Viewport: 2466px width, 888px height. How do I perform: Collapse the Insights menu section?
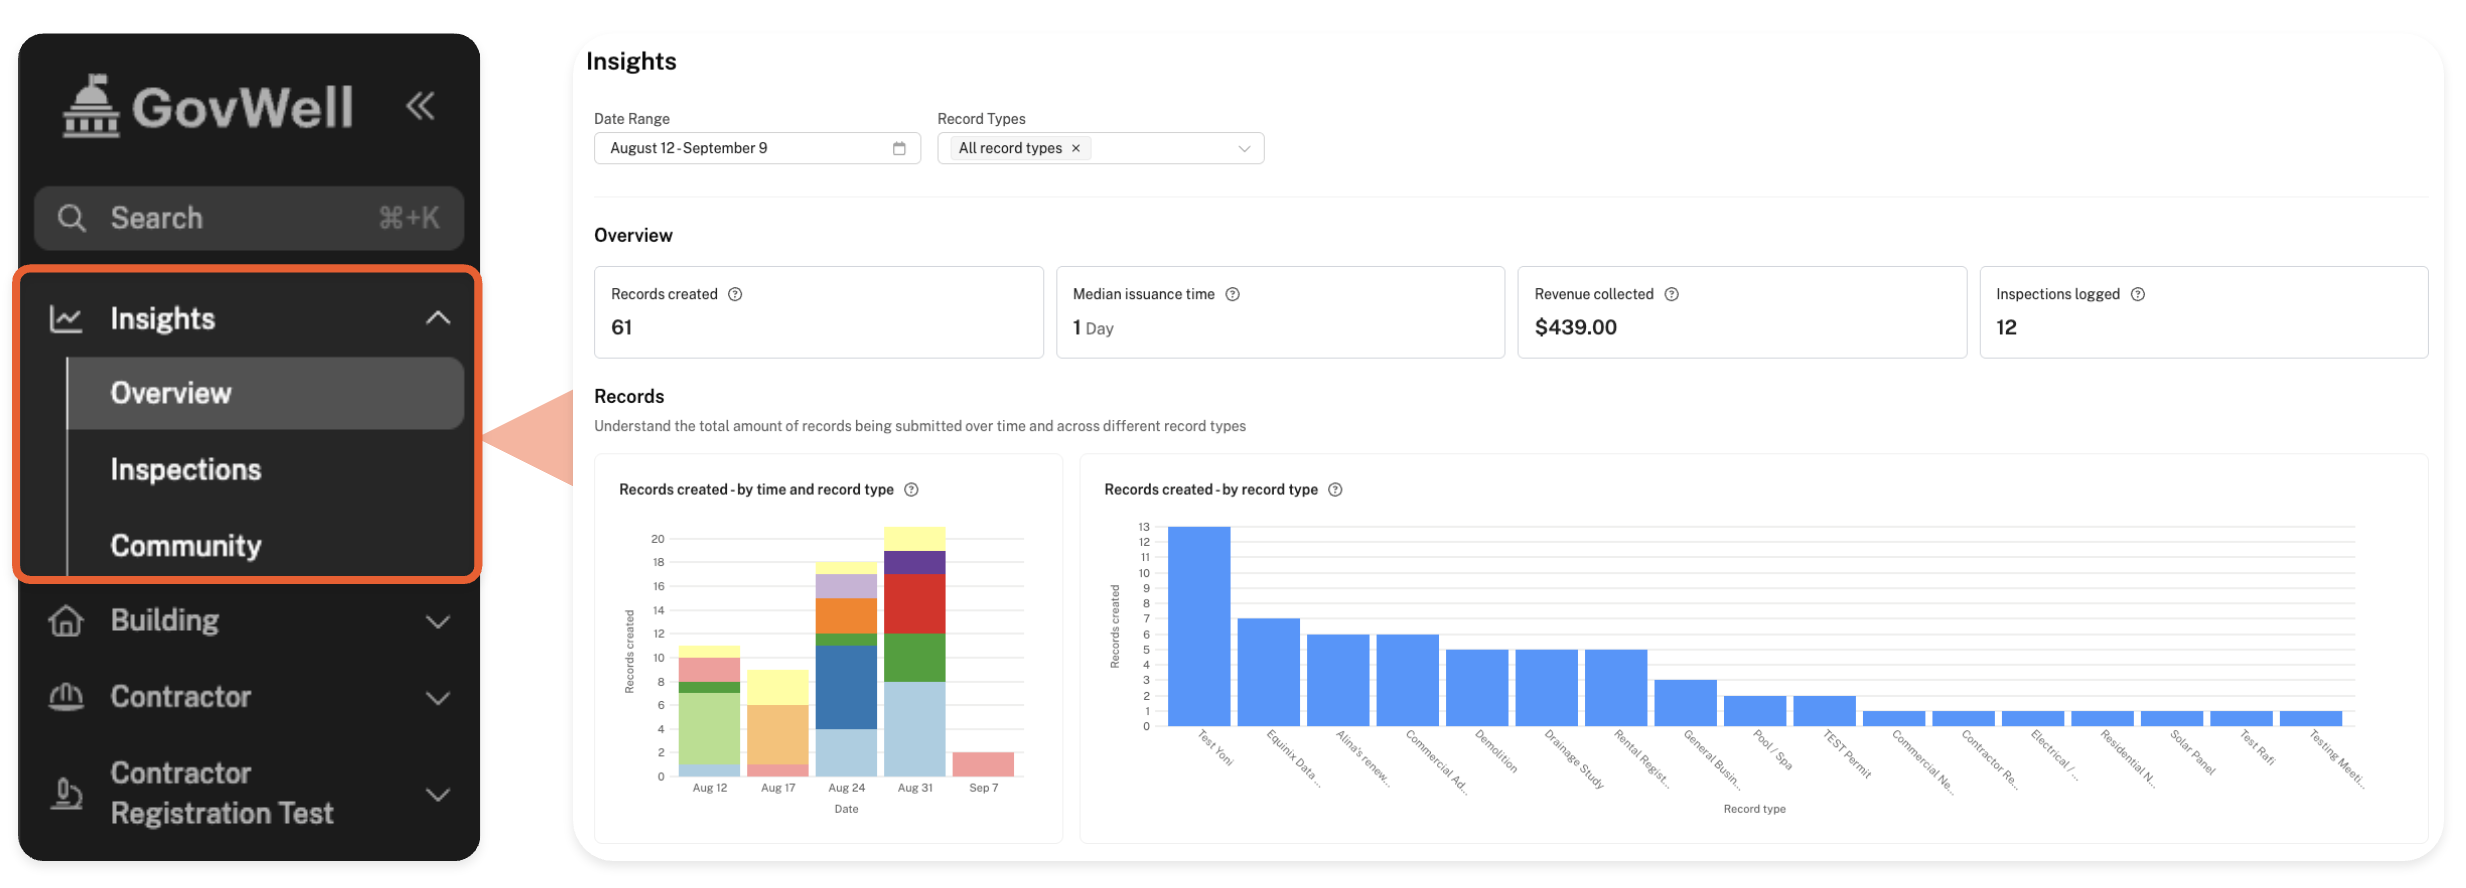[x=437, y=318]
